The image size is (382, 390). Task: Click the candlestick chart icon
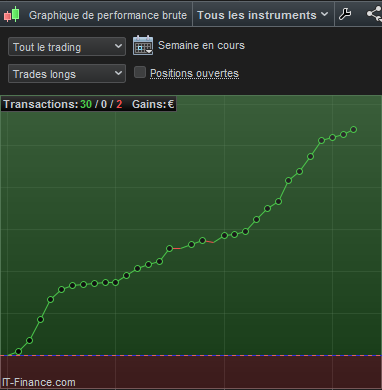pyautogui.click(x=12, y=15)
